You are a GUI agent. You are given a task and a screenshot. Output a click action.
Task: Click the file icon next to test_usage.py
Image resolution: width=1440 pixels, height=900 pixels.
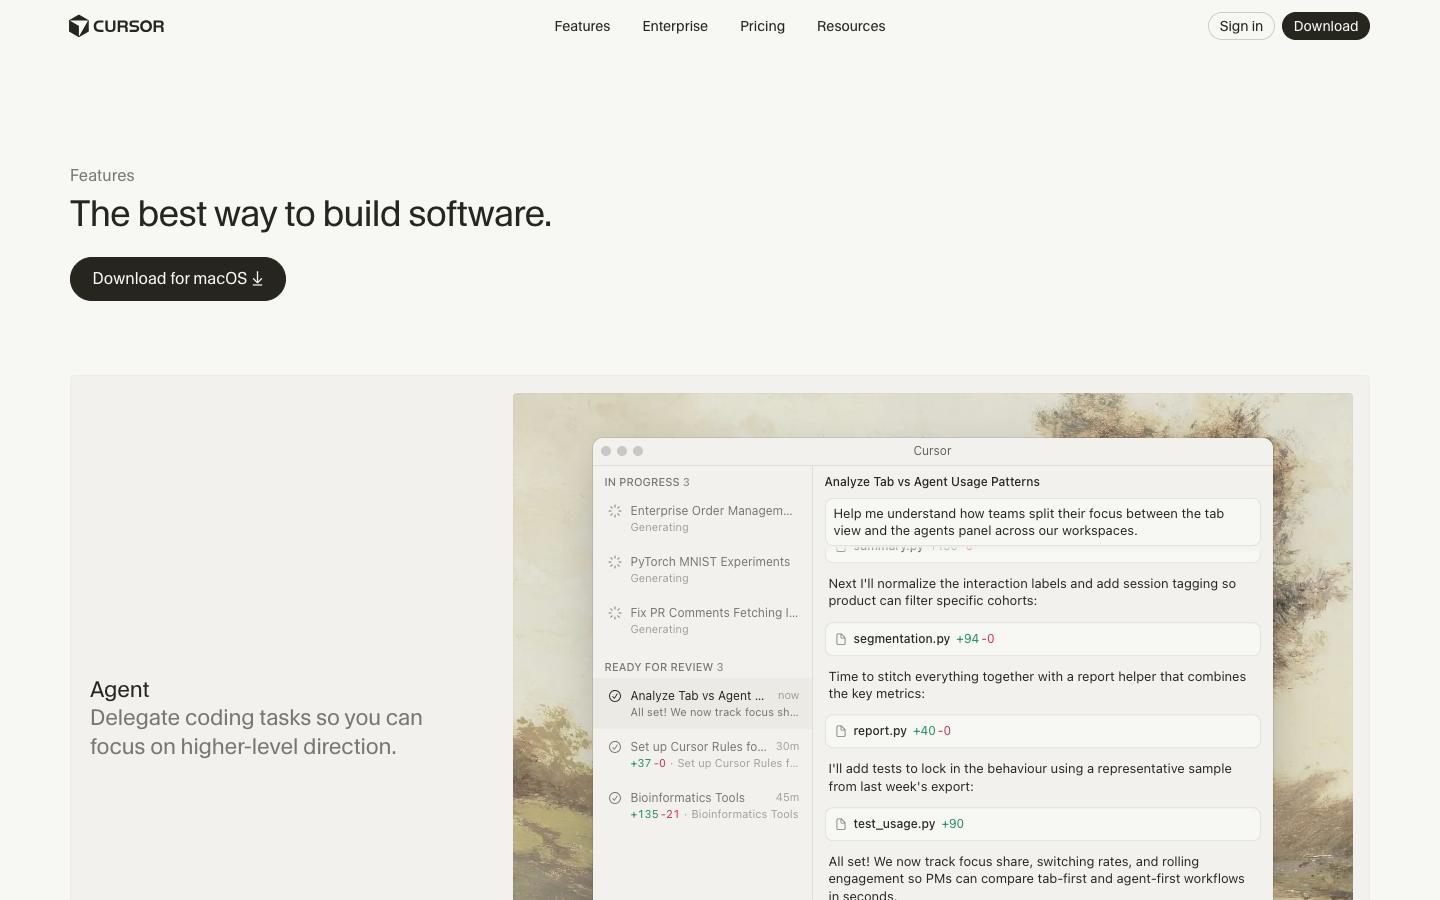coord(841,824)
